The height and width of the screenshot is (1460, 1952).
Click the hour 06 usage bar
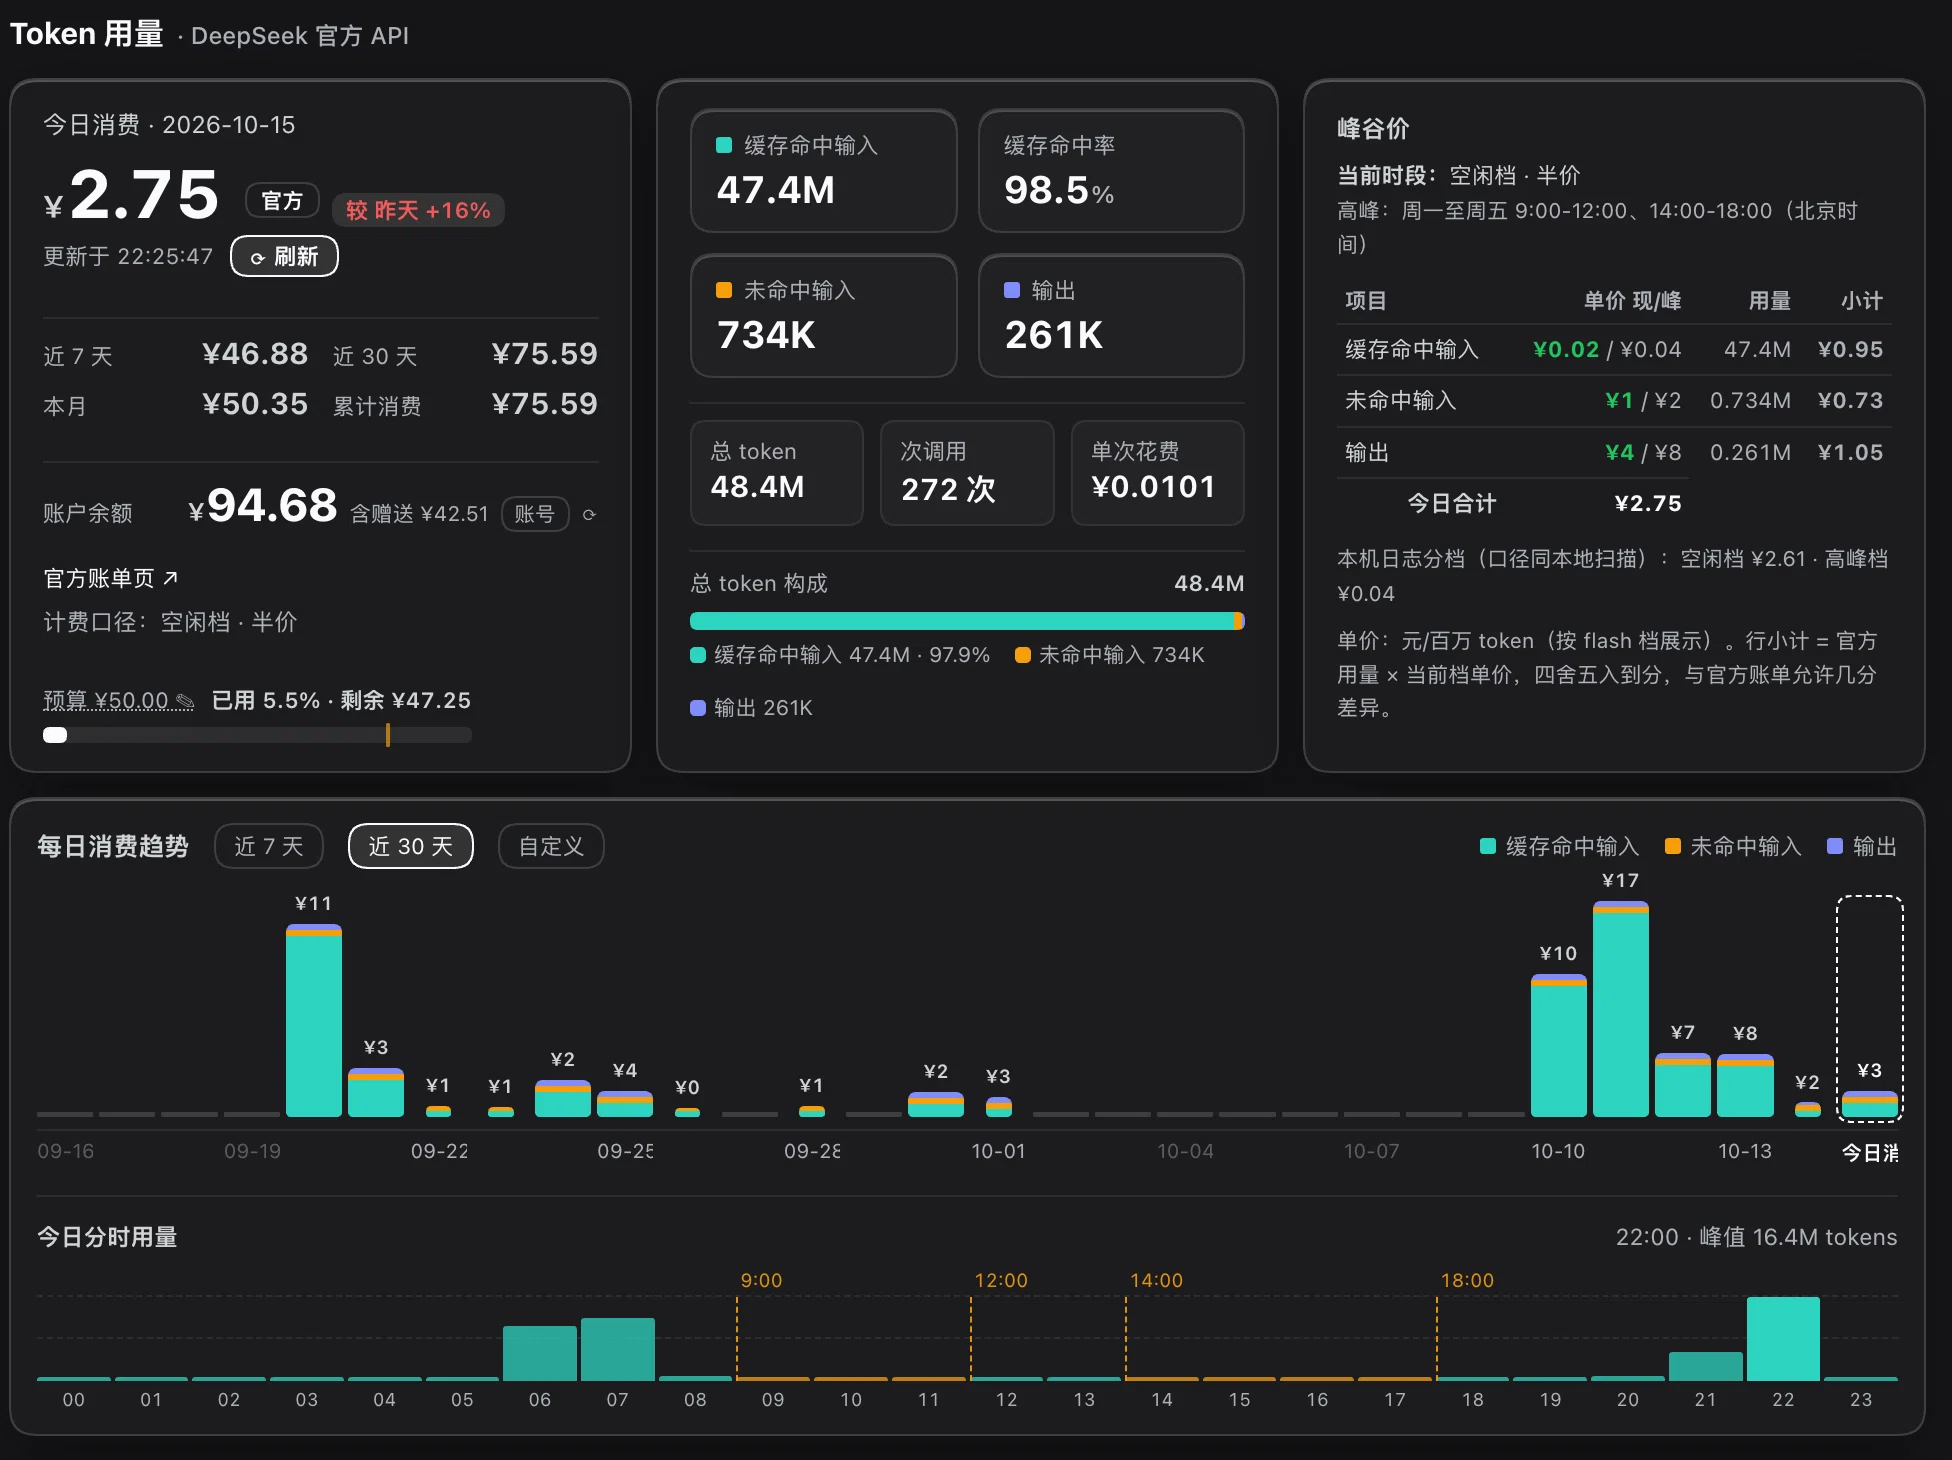coord(540,1353)
